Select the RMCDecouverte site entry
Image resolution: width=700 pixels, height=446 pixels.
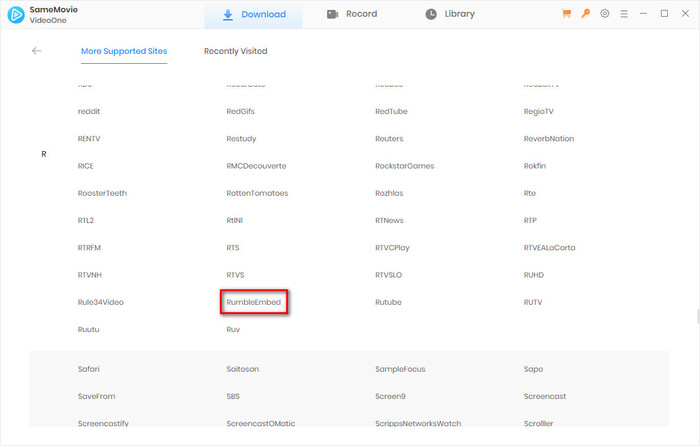tap(256, 166)
